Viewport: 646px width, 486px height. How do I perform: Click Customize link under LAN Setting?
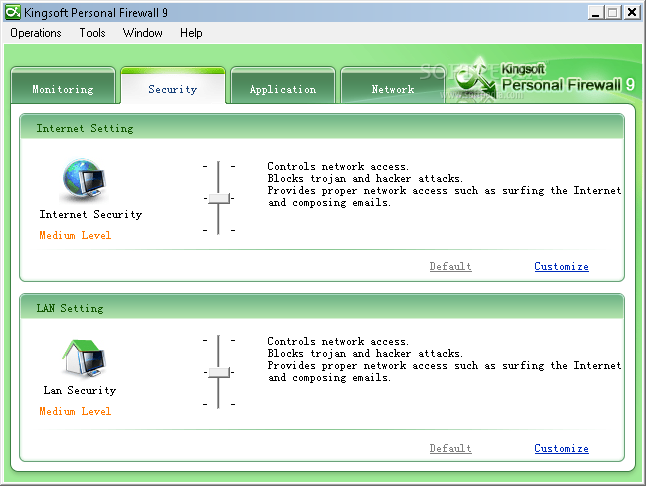(x=562, y=449)
